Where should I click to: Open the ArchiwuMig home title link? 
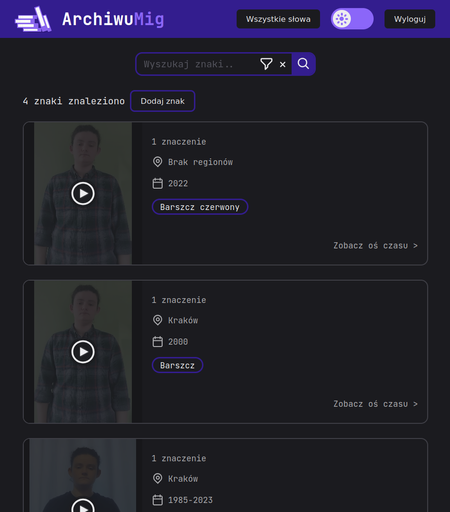point(113,19)
